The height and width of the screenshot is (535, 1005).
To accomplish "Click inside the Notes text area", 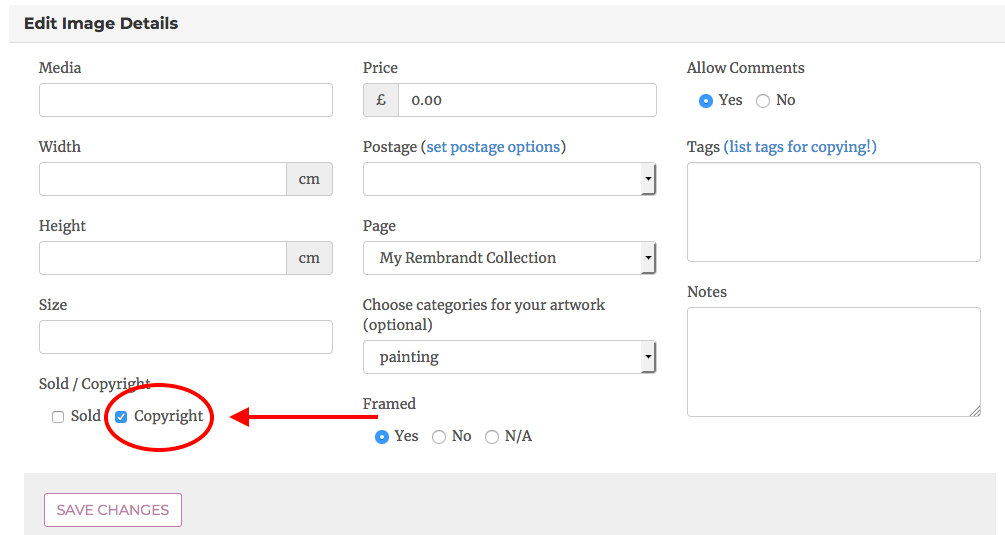I will click(833, 361).
